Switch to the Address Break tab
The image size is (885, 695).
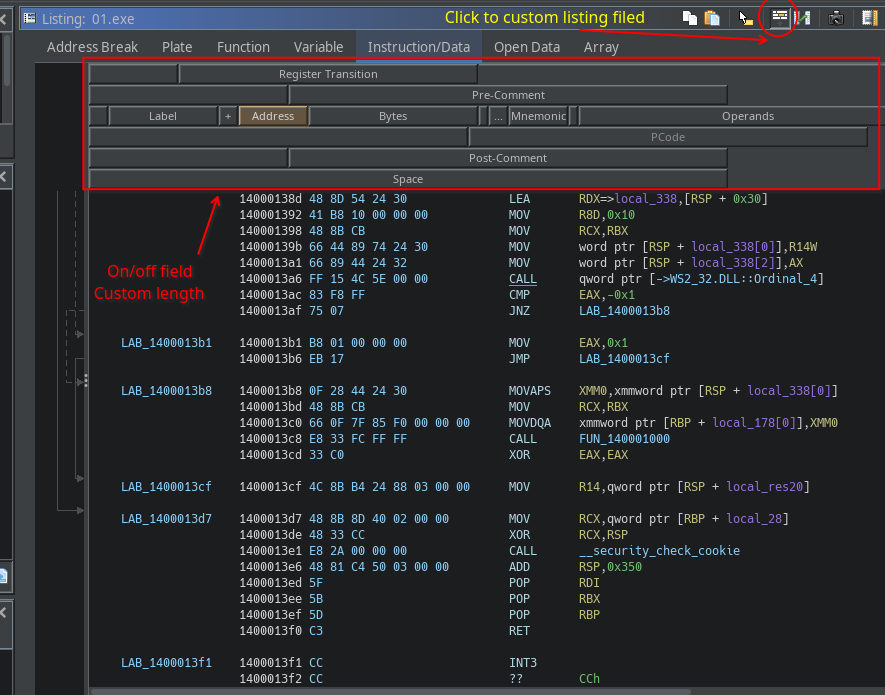click(92, 47)
